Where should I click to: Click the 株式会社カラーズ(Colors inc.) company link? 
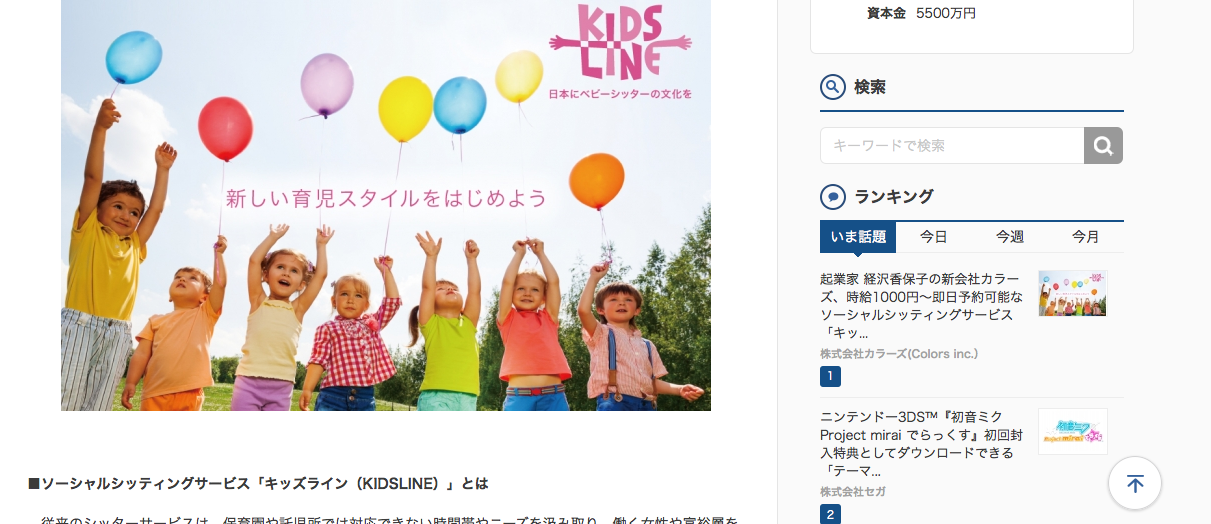899,354
